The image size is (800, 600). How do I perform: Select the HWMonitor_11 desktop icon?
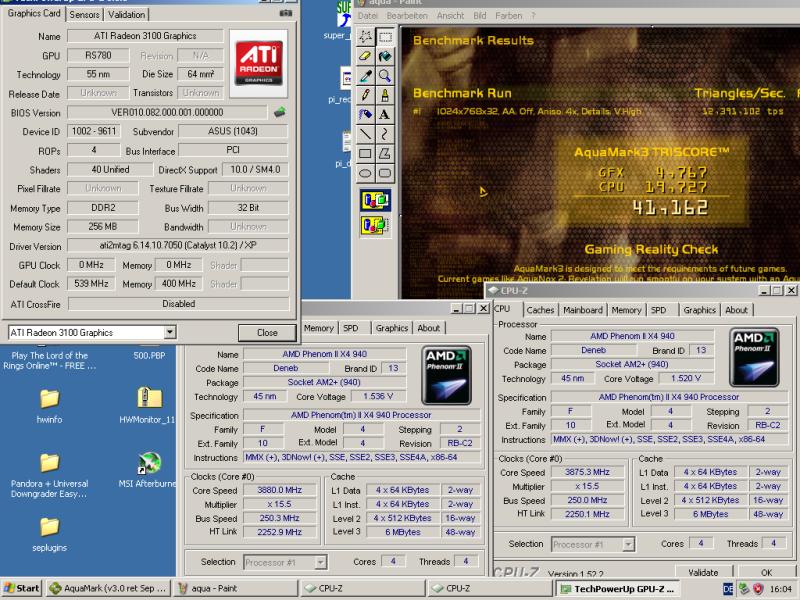pos(147,406)
